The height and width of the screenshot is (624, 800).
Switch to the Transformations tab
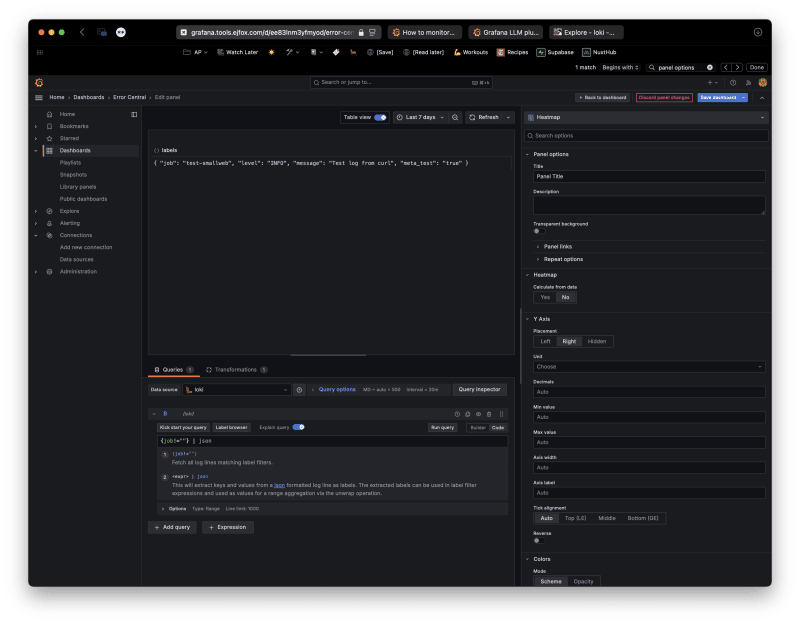235,369
